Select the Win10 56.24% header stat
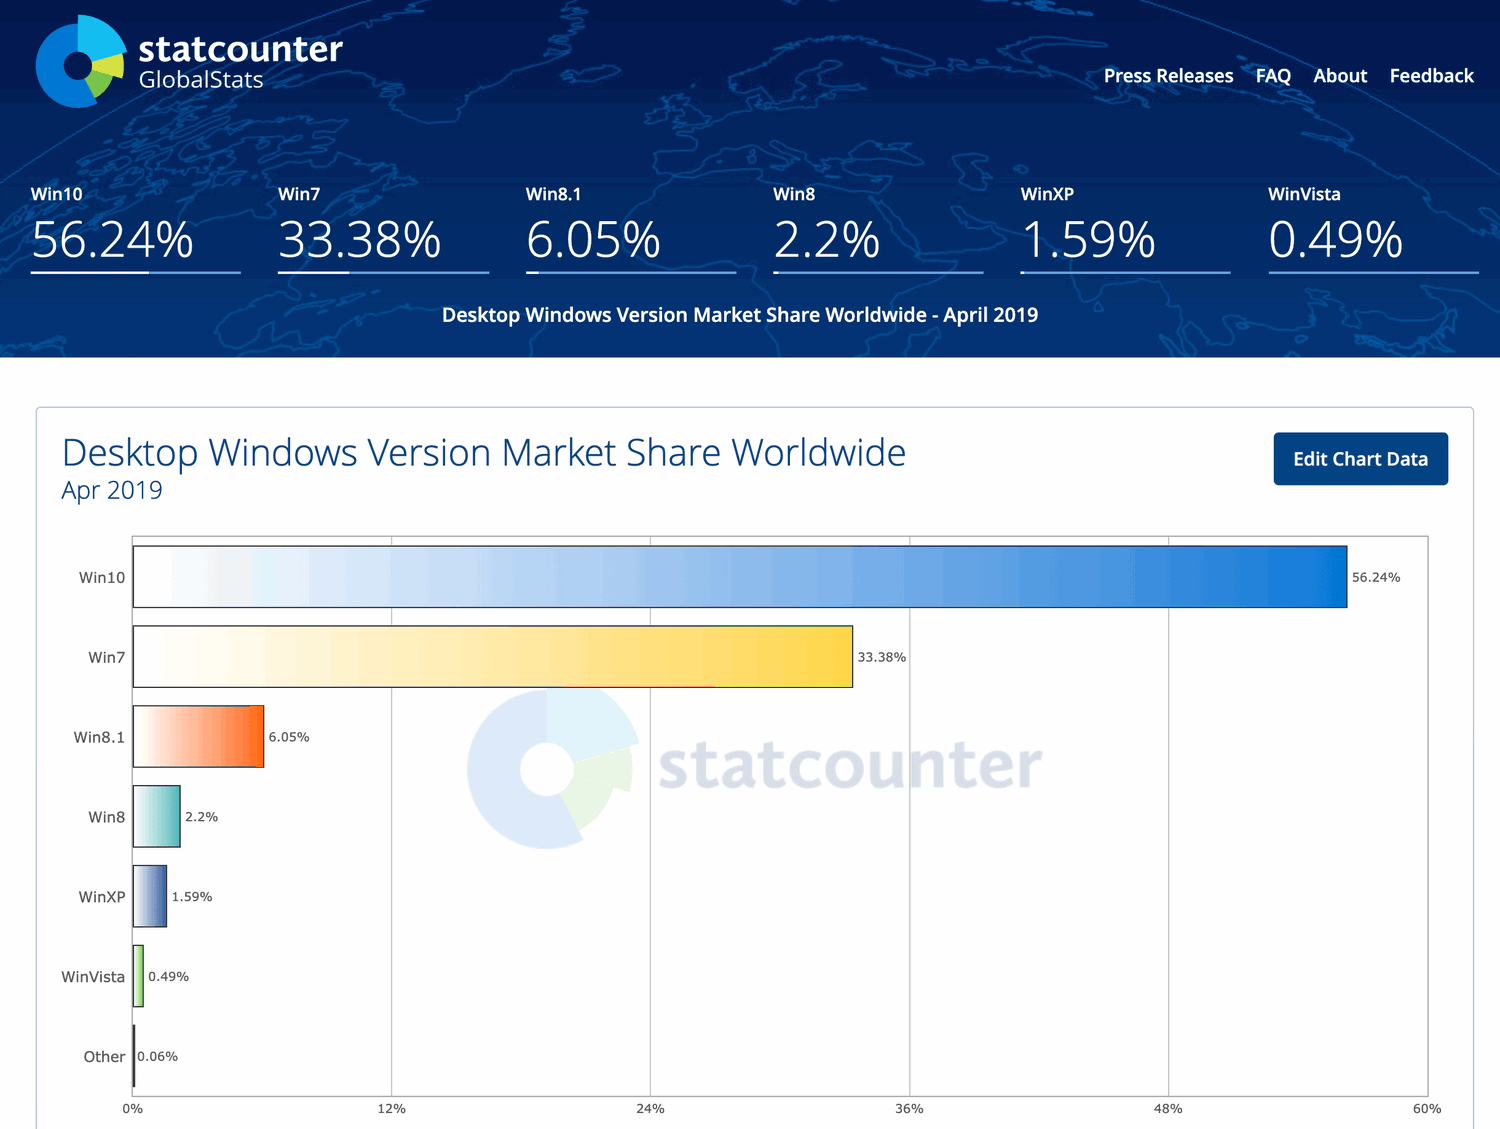This screenshot has height=1129, width=1500. (112, 240)
